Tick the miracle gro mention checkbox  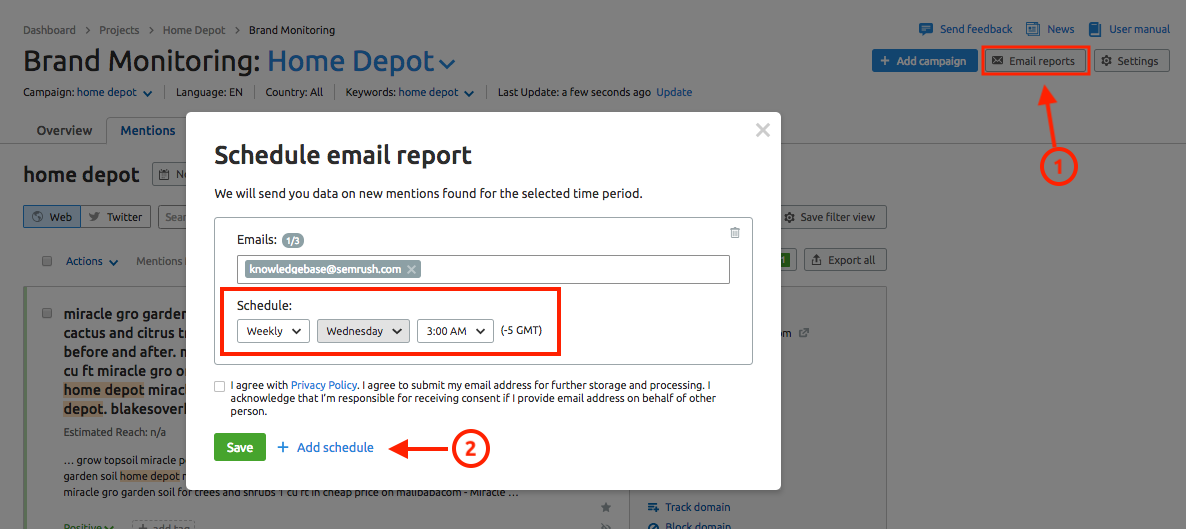(x=47, y=313)
